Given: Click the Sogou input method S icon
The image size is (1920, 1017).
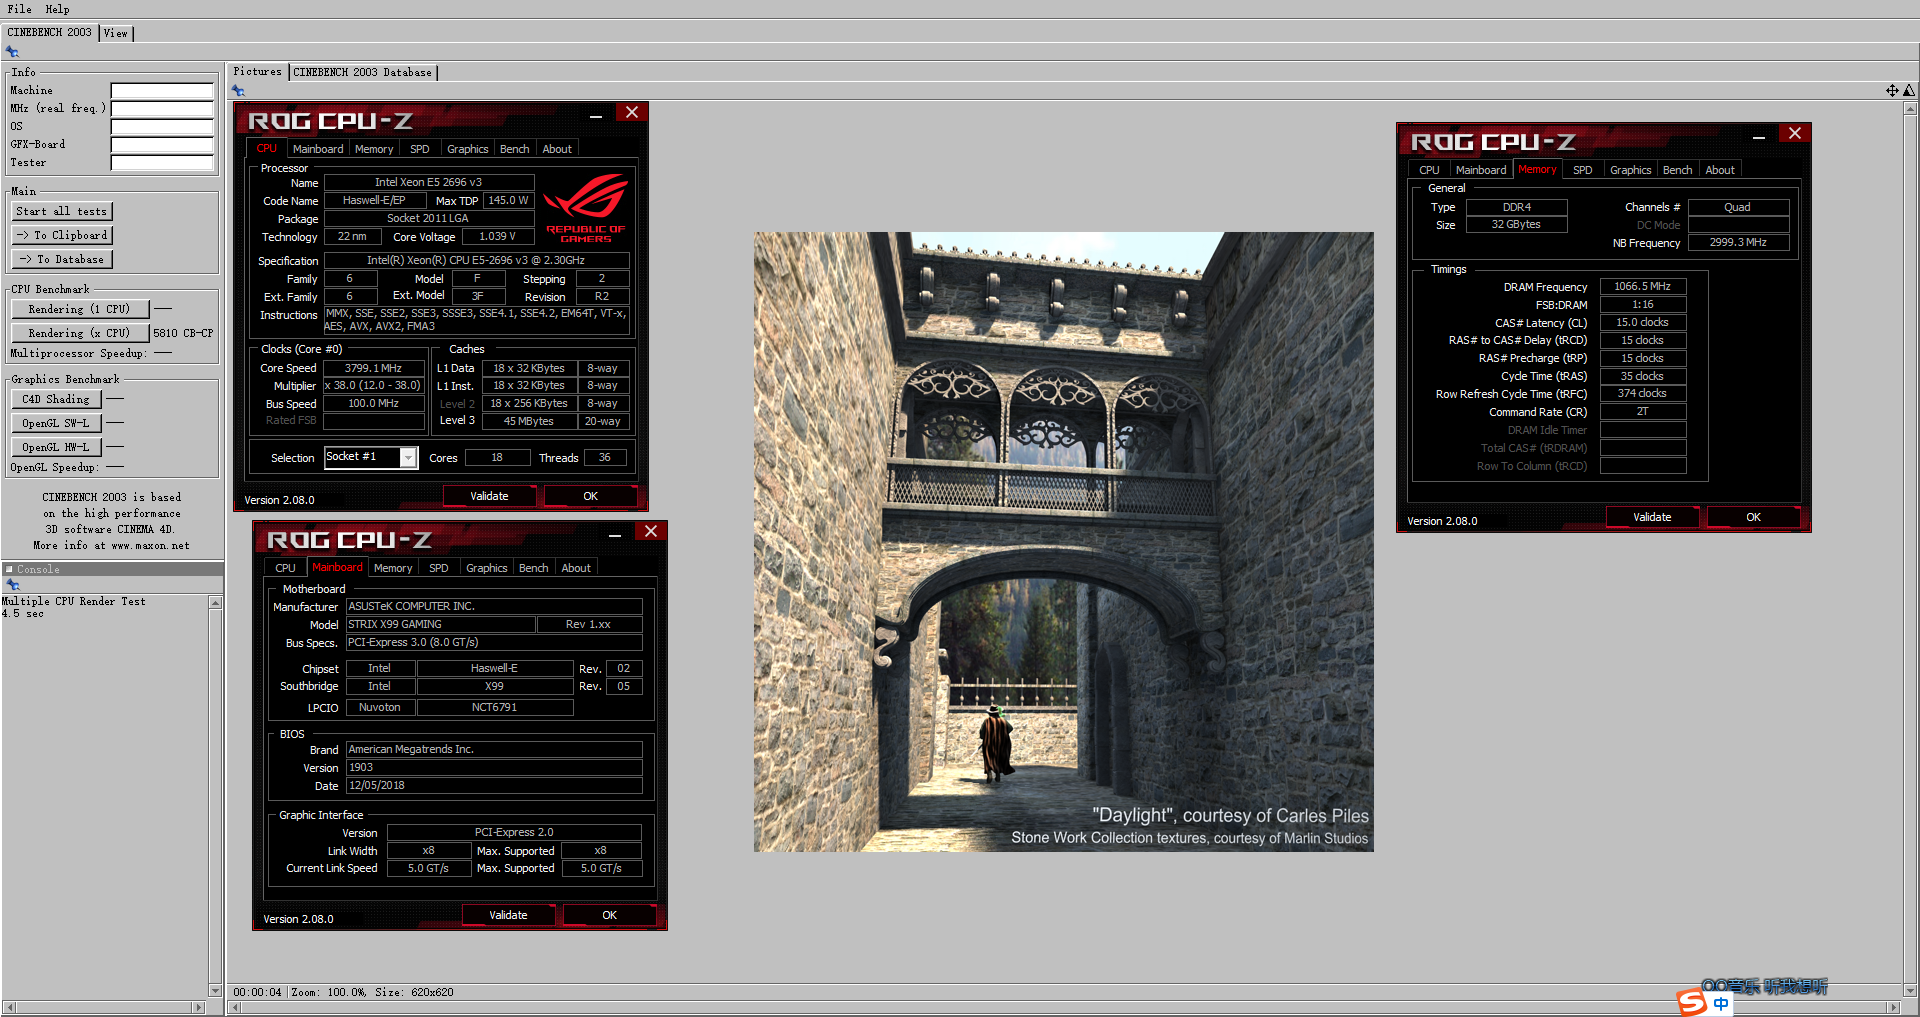Looking at the screenshot, I should 1692,1003.
